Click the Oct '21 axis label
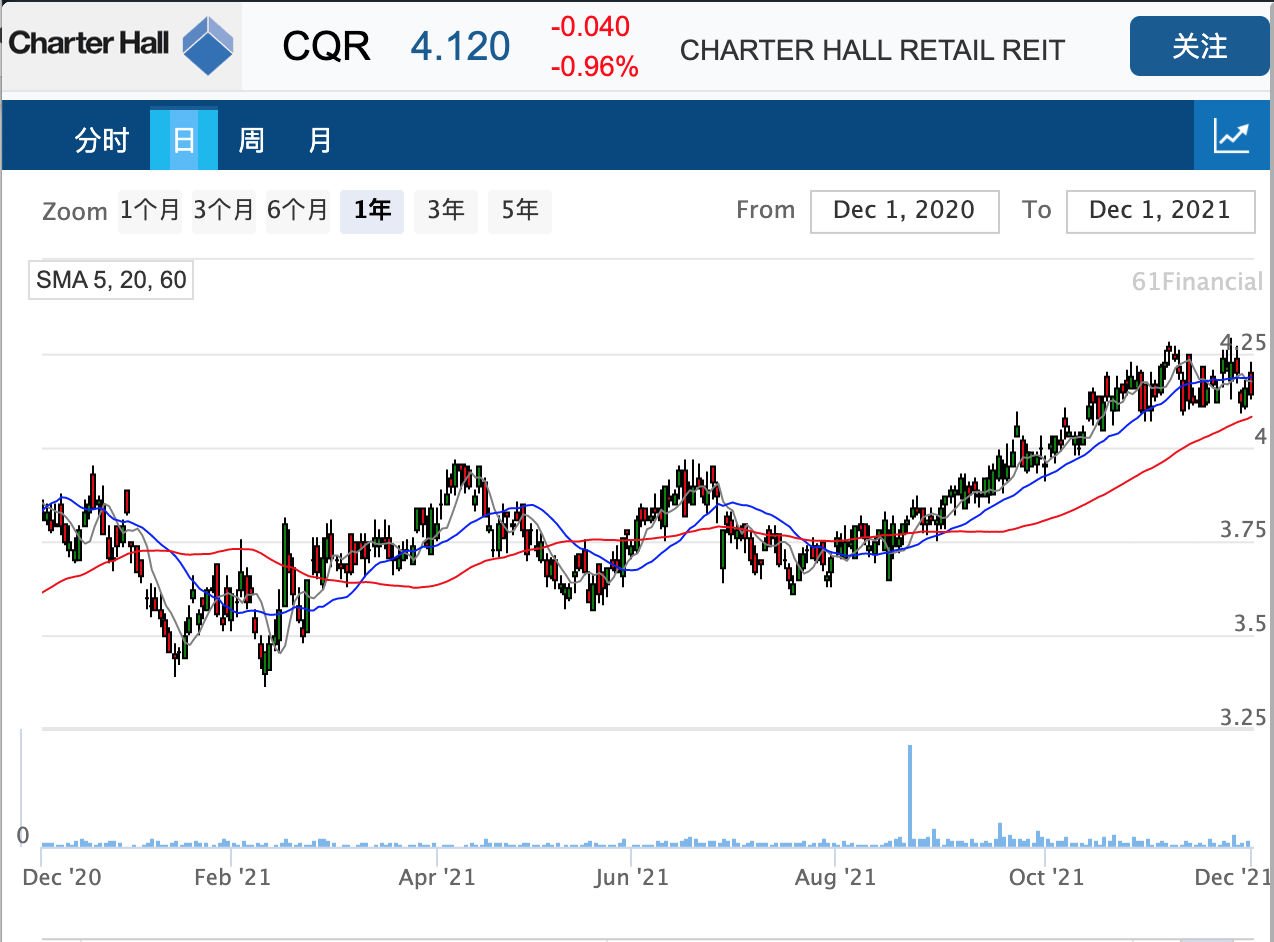This screenshot has height=942, width=1274. [1044, 878]
